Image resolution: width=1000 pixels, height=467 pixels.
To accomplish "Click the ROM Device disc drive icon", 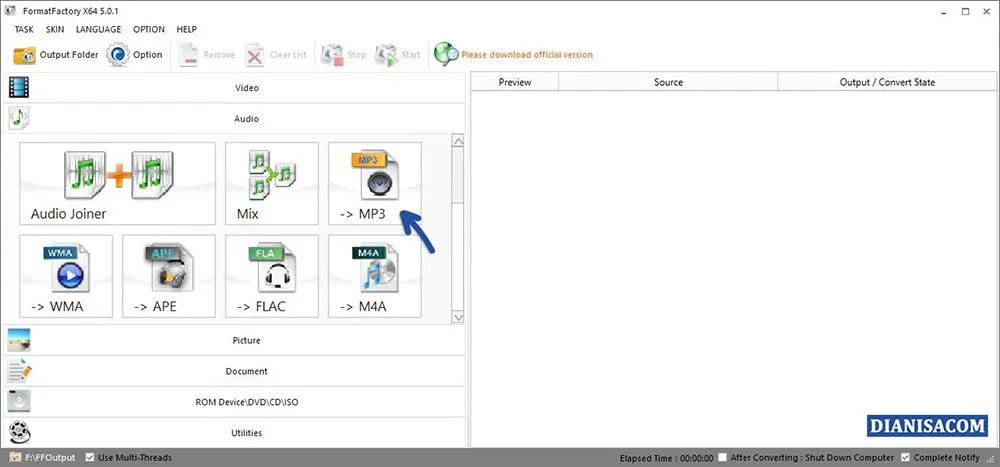I will coord(19,401).
